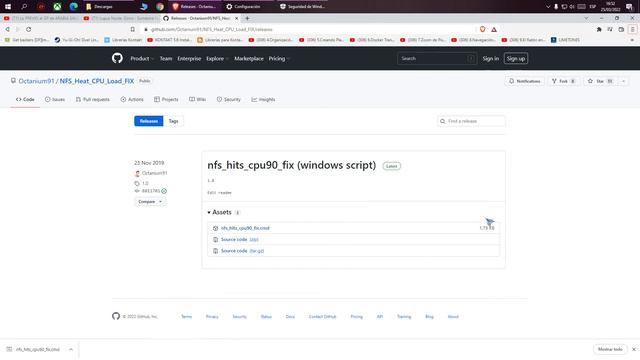Show hidden system tray icons
The width and height of the screenshot is (640, 360).
click(548, 7)
